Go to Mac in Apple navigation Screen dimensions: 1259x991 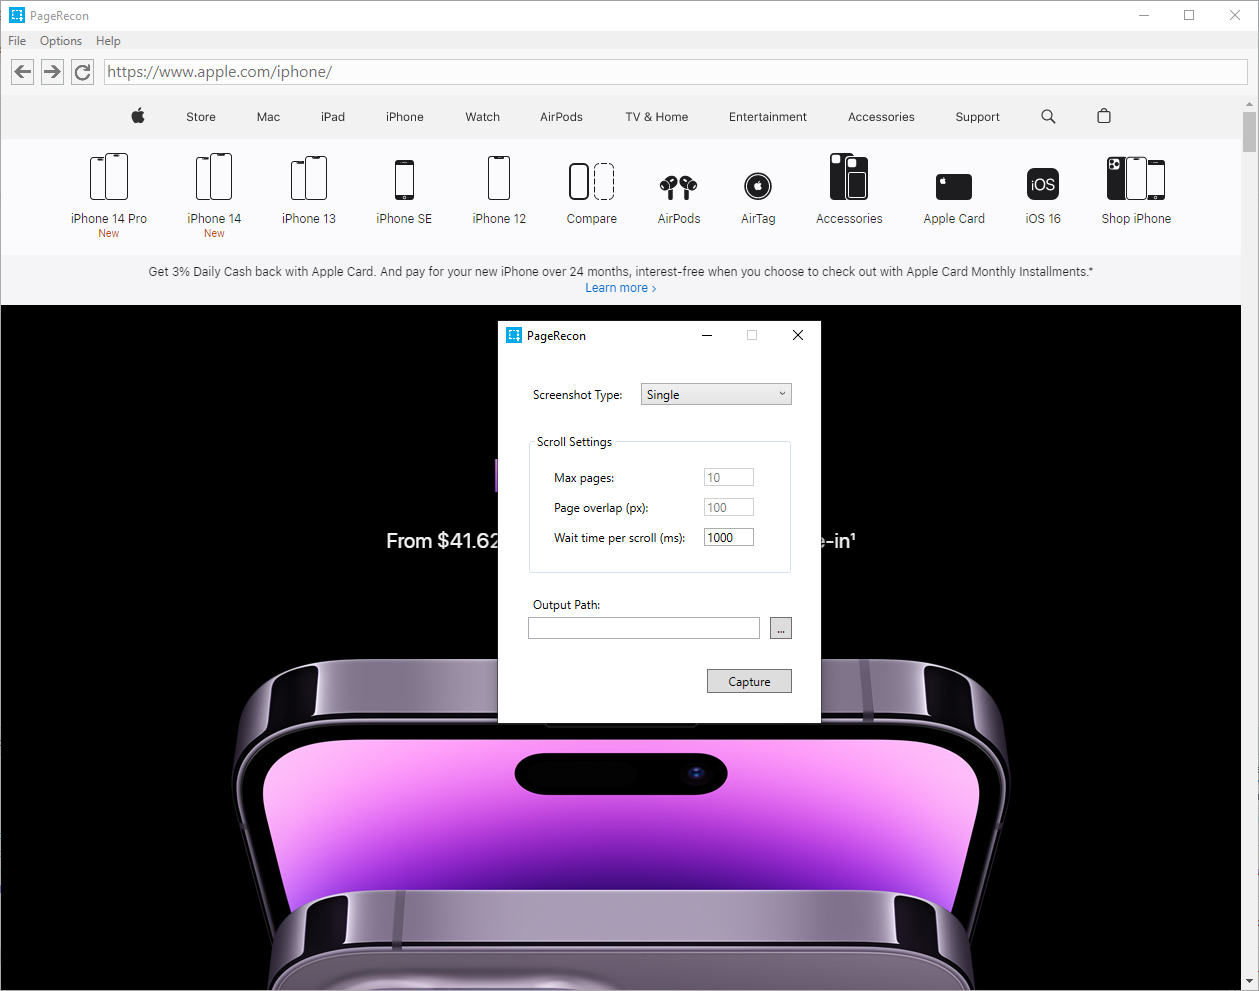pyautogui.click(x=268, y=117)
